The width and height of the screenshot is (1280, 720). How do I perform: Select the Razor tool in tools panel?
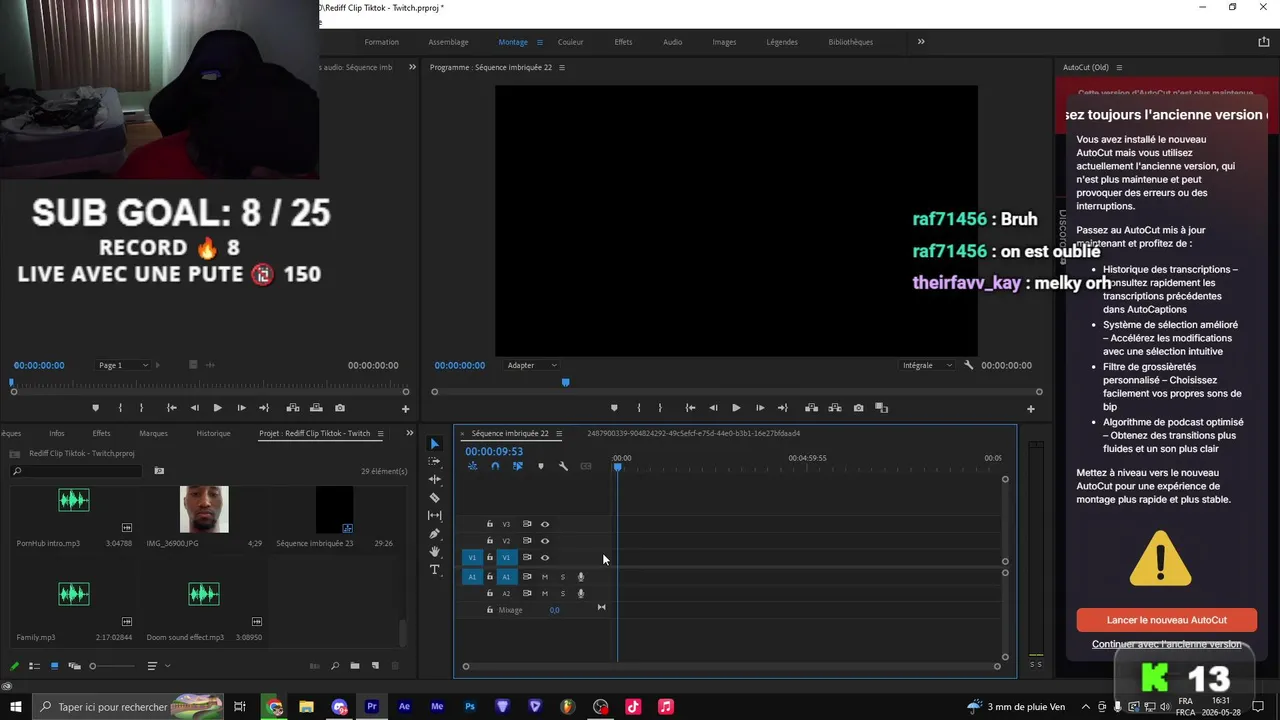pos(434,497)
